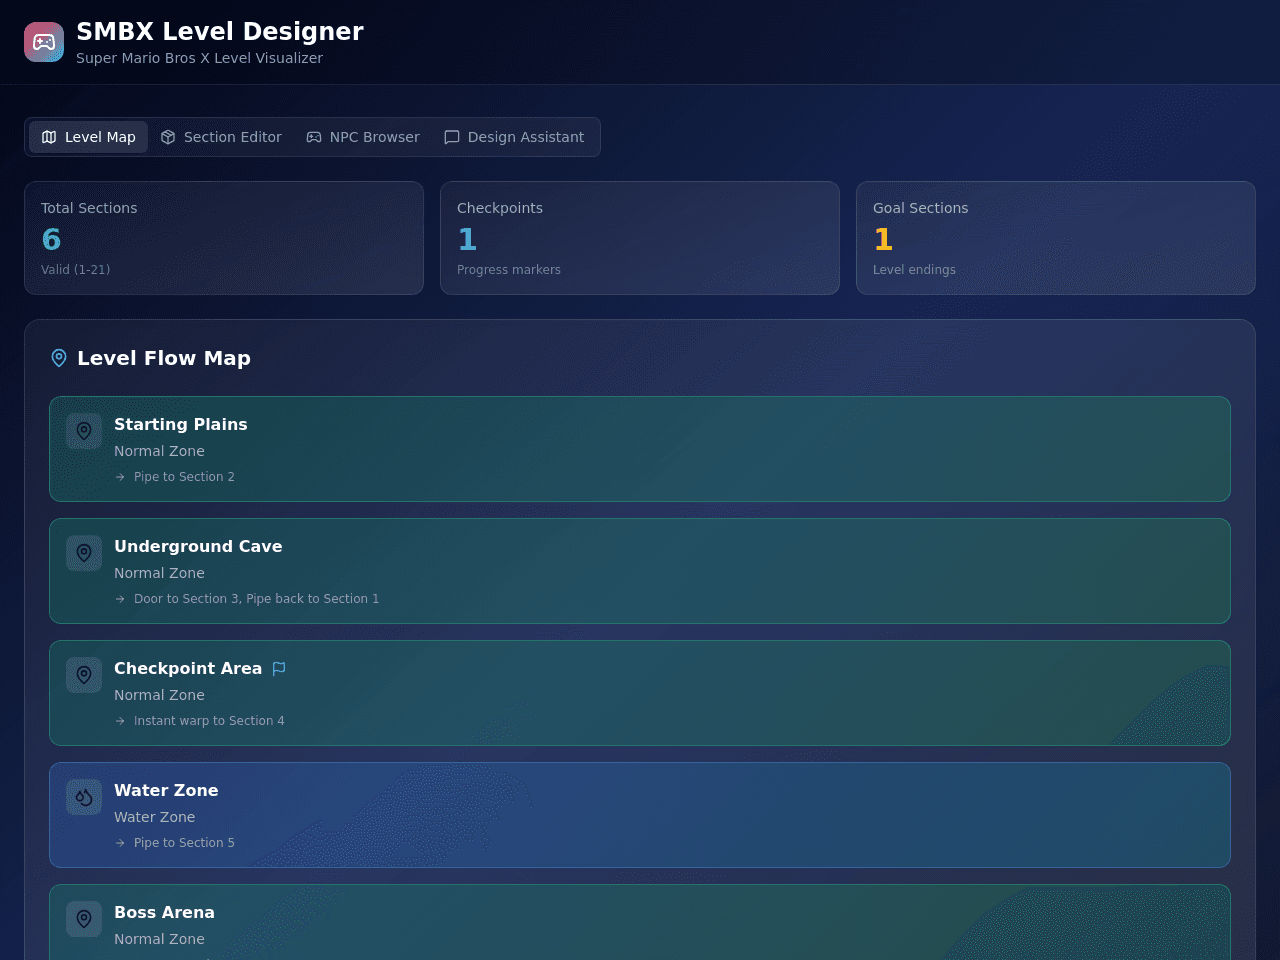Image resolution: width=1280 pixels, height=960 pixels.
Task: Click the SMBX Level Designer title
Action: [x=220, y=31]
